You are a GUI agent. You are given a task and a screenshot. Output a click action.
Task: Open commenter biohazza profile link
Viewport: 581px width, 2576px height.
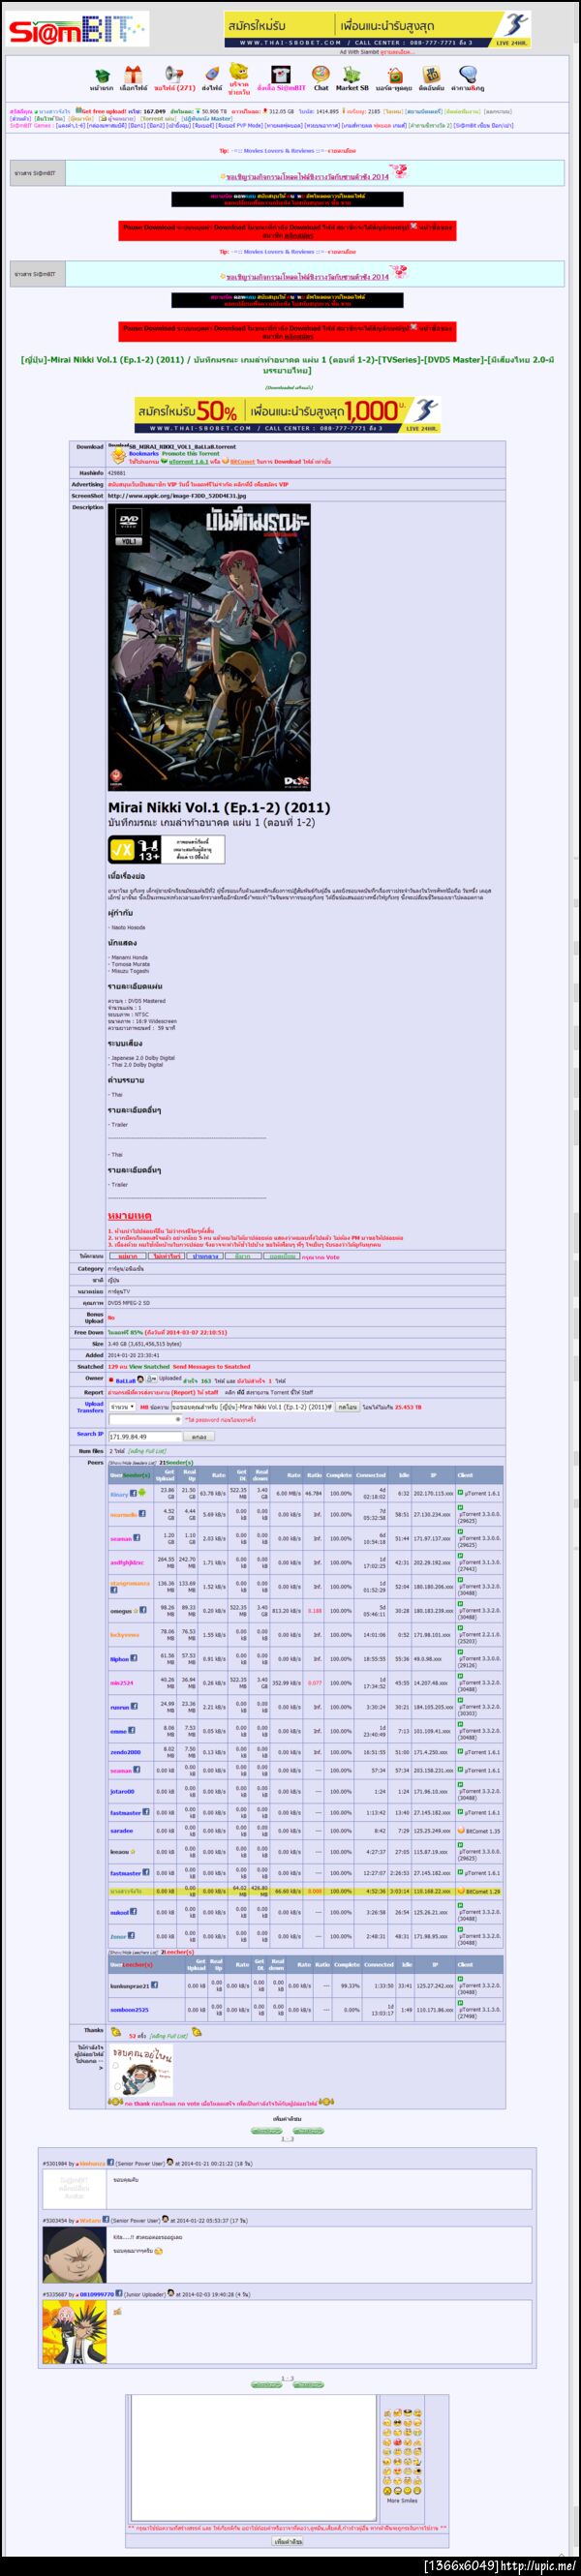tap(92, 2162)
